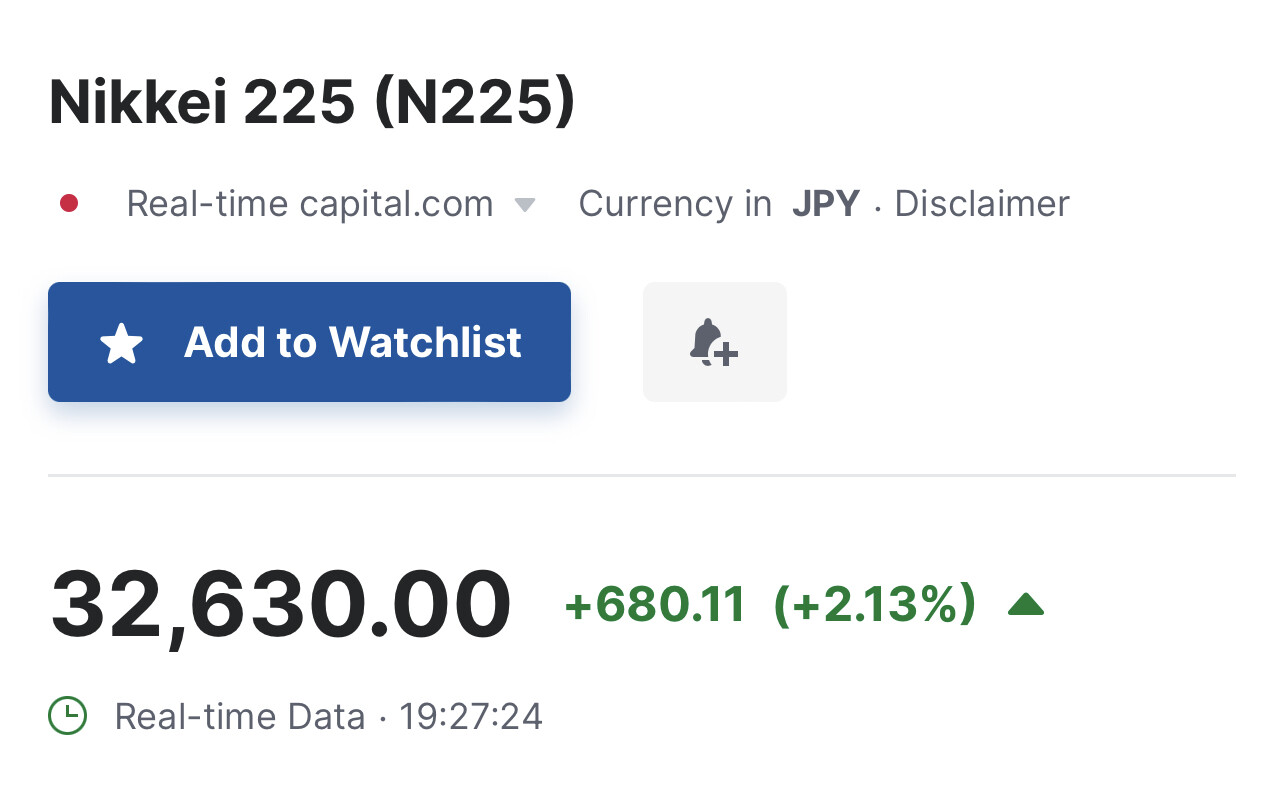The height and width of the screenshot is (808, 1284).
Task: Open the Real-time capital.com source selector
Action: coord(309,204)
